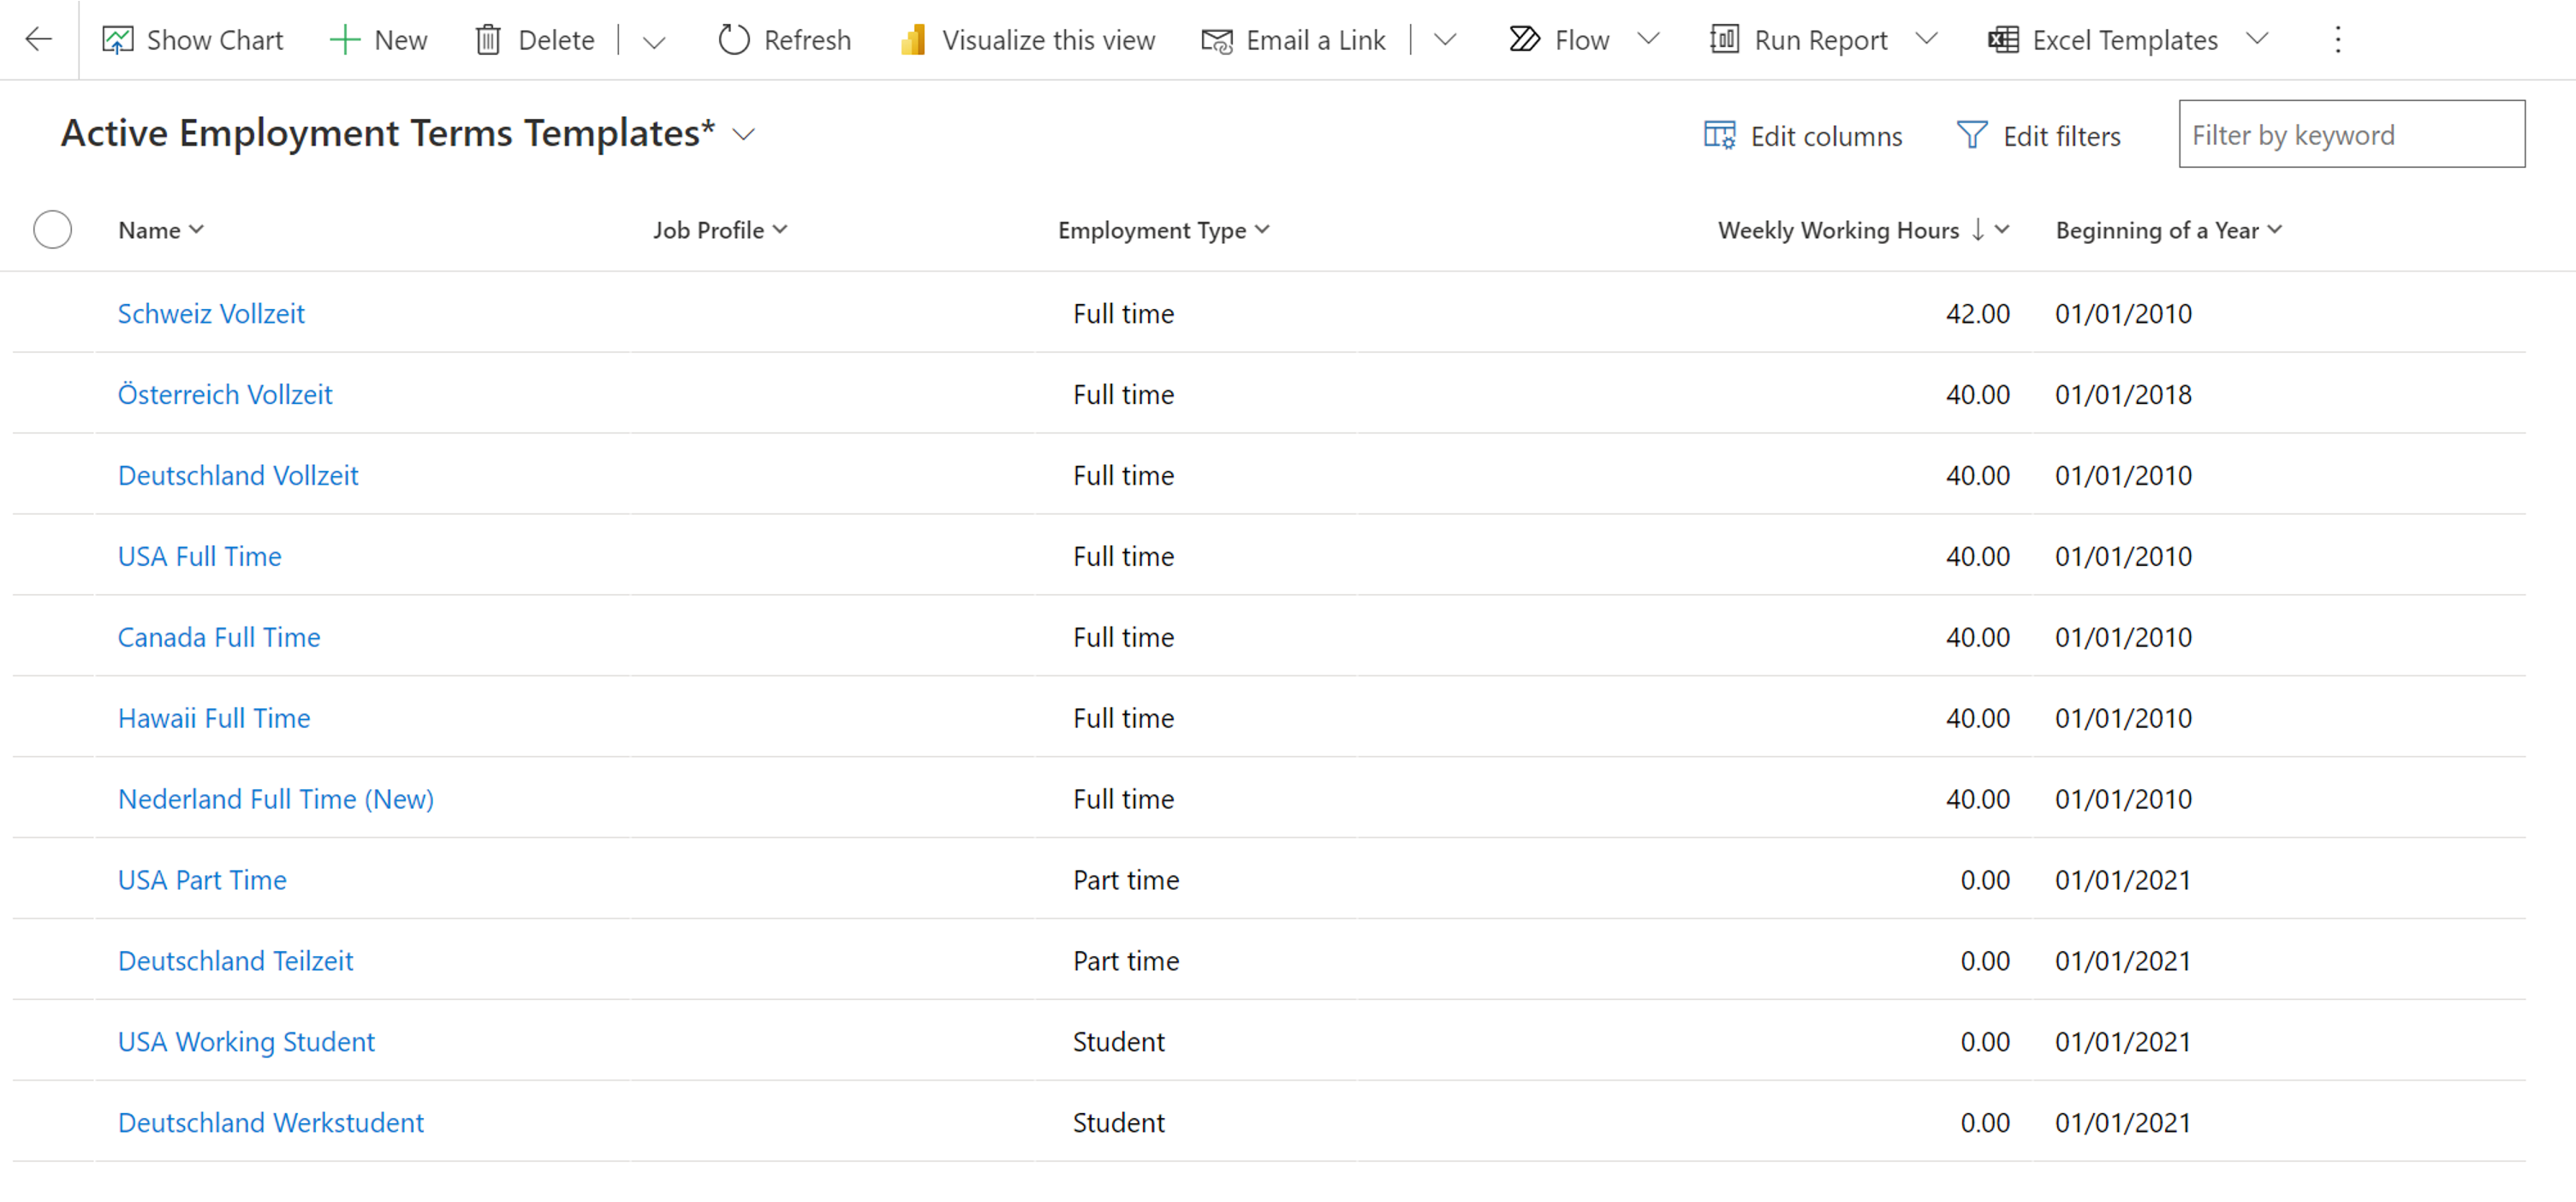Expand the Delete split-button dropdown arrow
Viewport: 2576px width, 1202px height.
pos(654,42)
